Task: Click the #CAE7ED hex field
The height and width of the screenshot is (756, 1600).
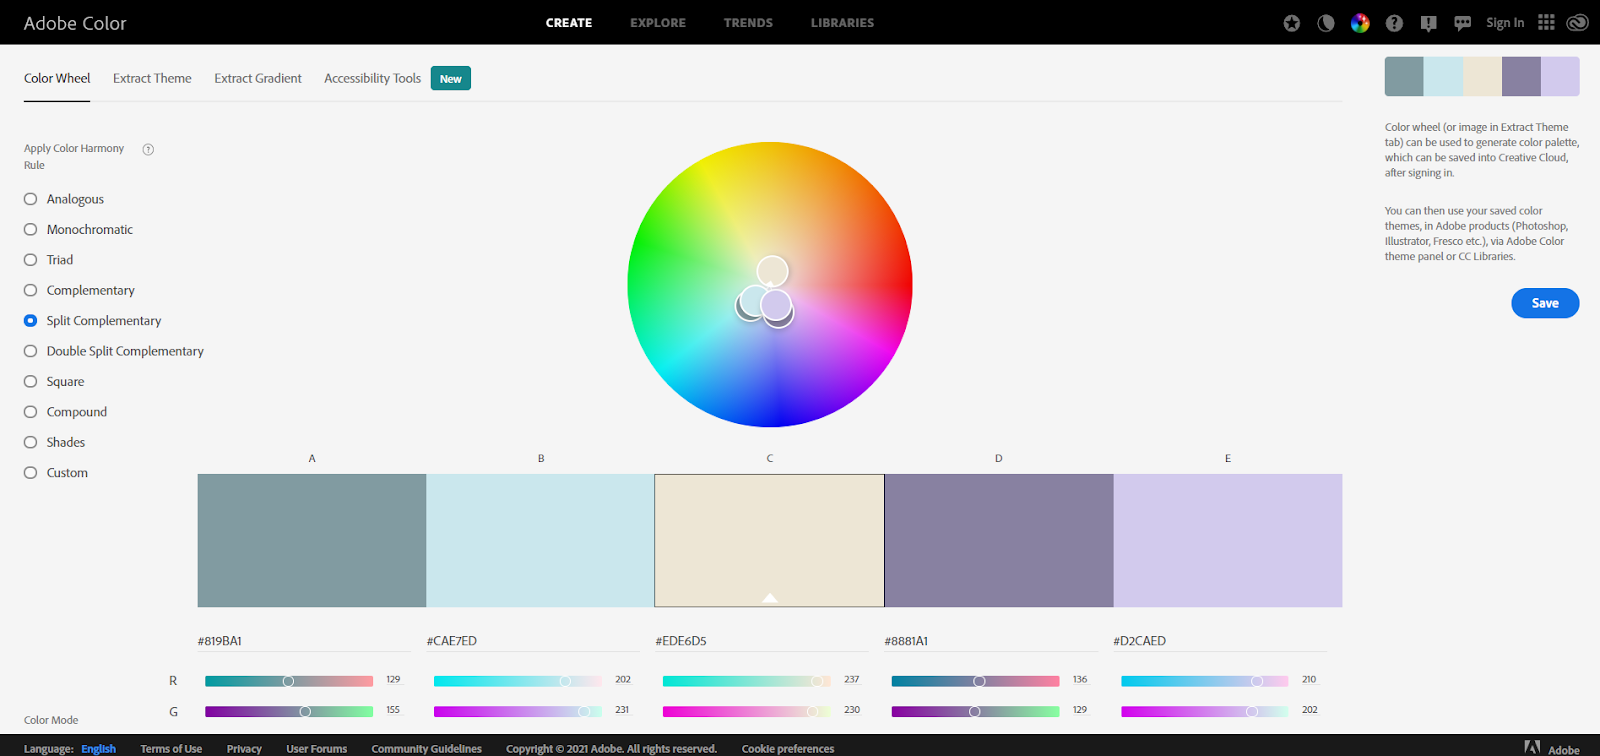Action: [533, 641]
